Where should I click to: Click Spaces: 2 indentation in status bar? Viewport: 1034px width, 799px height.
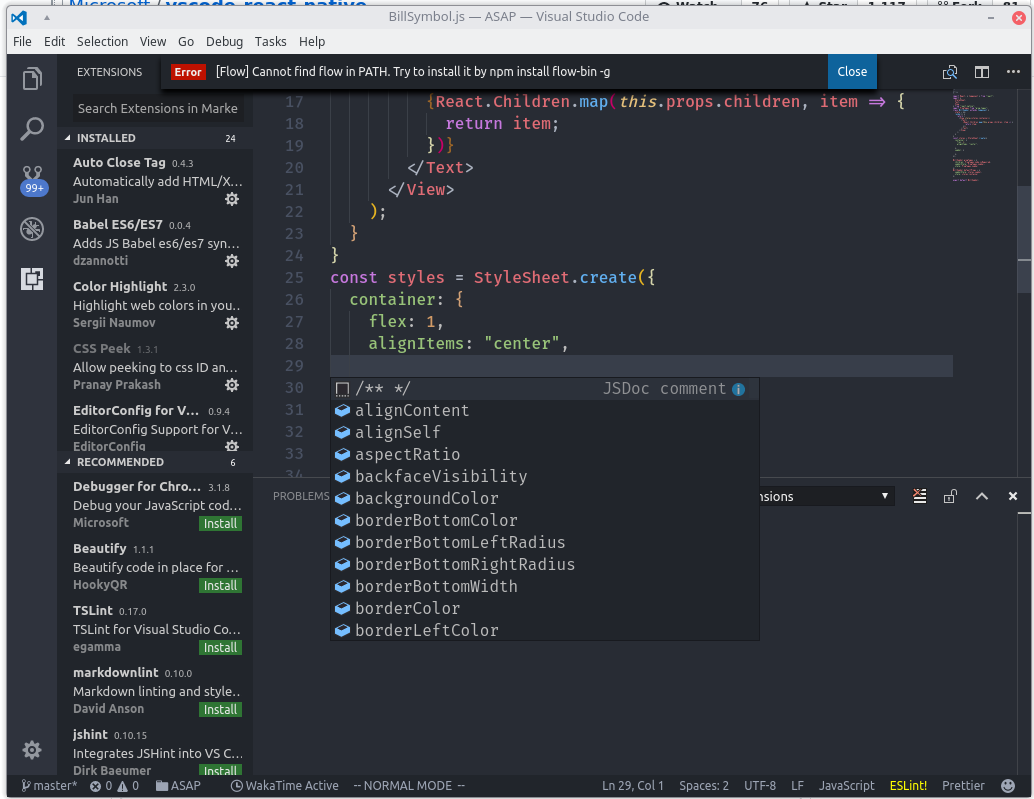point(704,785)
